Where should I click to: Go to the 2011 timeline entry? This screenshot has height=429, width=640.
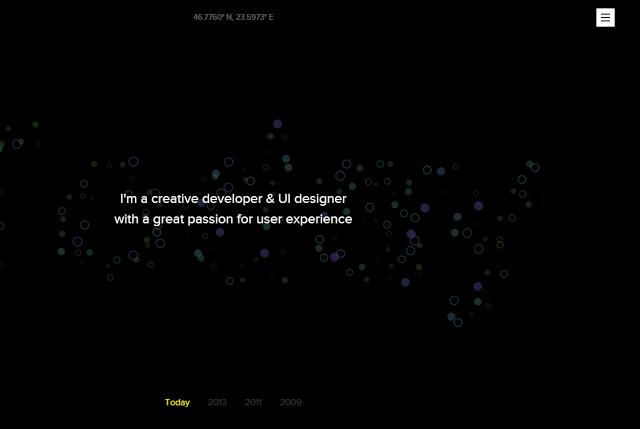coord(253,402)
